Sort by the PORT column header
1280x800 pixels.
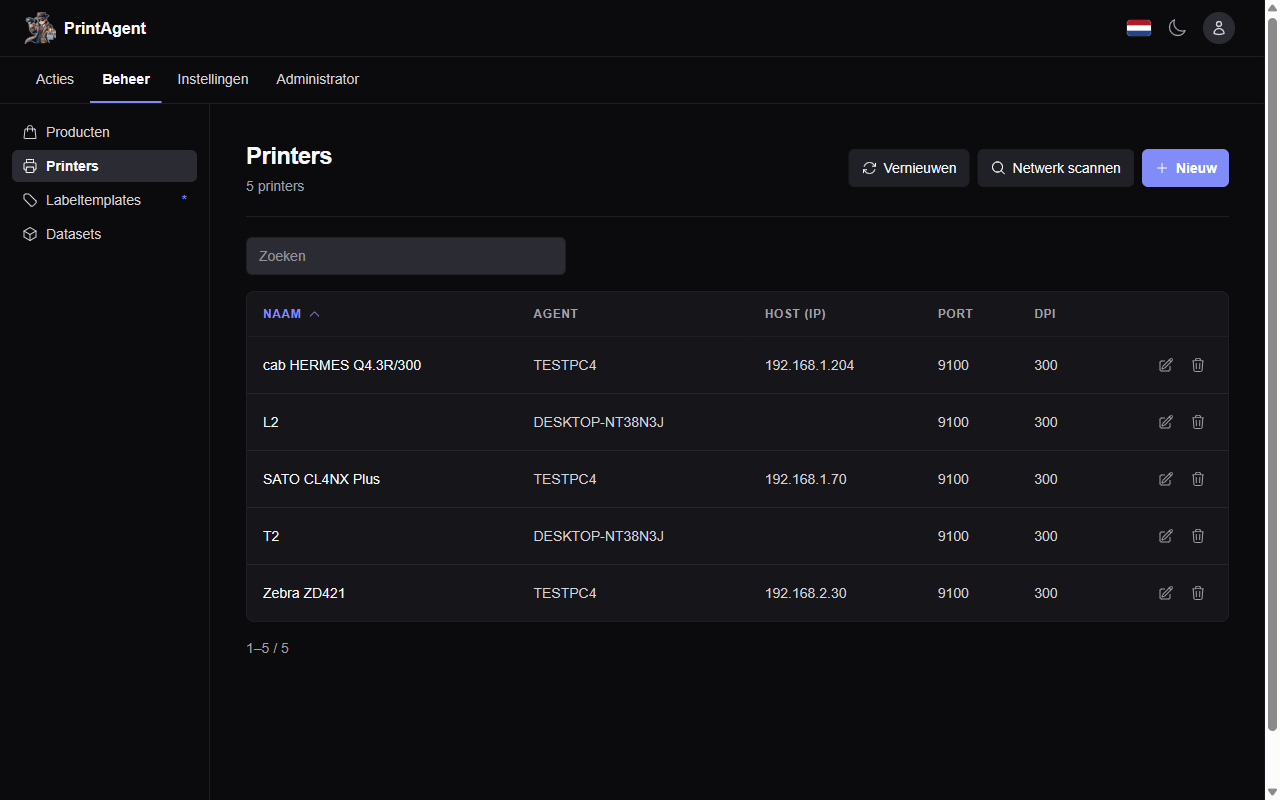click(955, 314)
